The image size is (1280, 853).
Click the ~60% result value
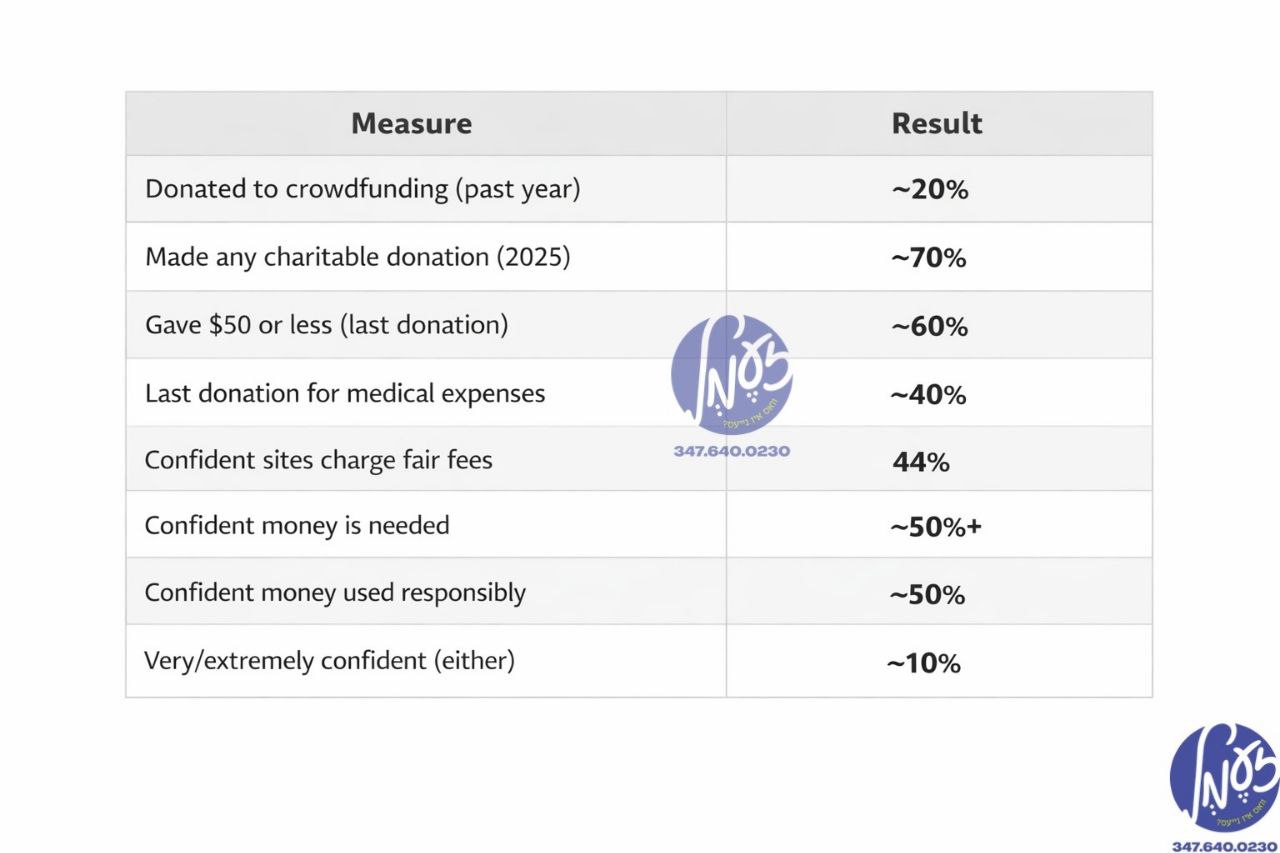pyautogui.click(x=929, y=326)
